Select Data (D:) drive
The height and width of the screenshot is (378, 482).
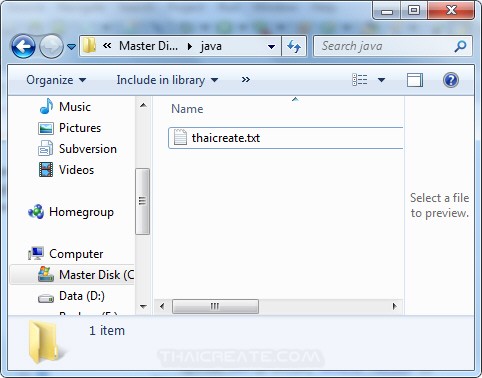click(x=82, y=296)
